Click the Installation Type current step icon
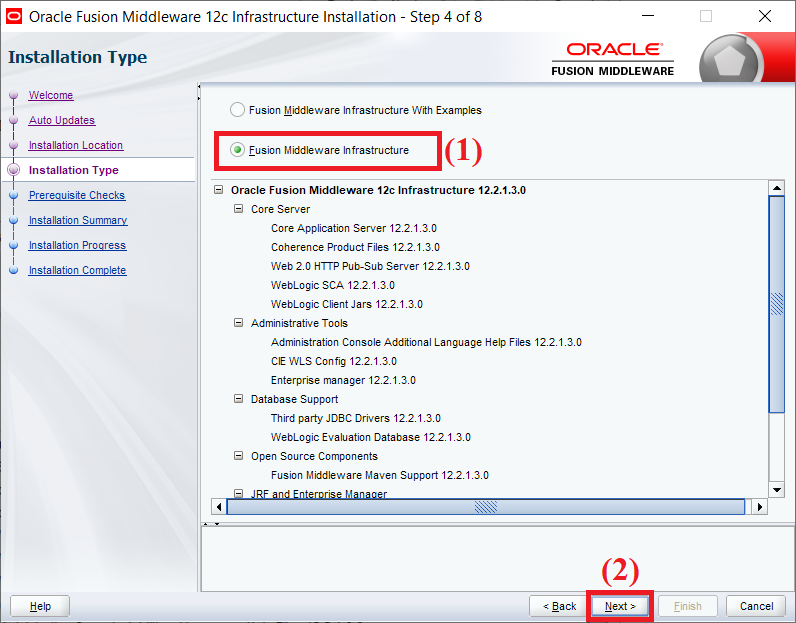 14,170
